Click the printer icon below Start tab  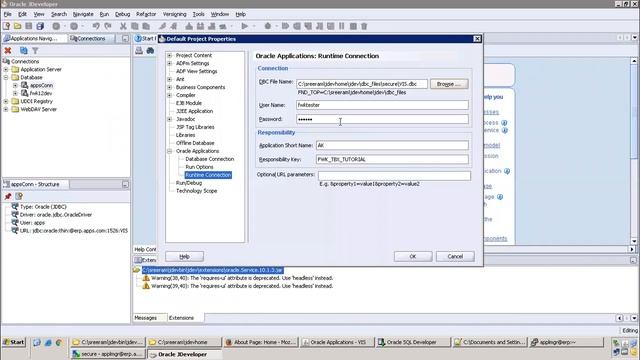click(139, 50)
